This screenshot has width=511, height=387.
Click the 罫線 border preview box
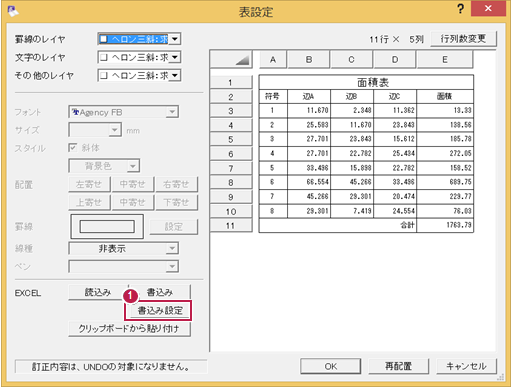tap(107, 227)
